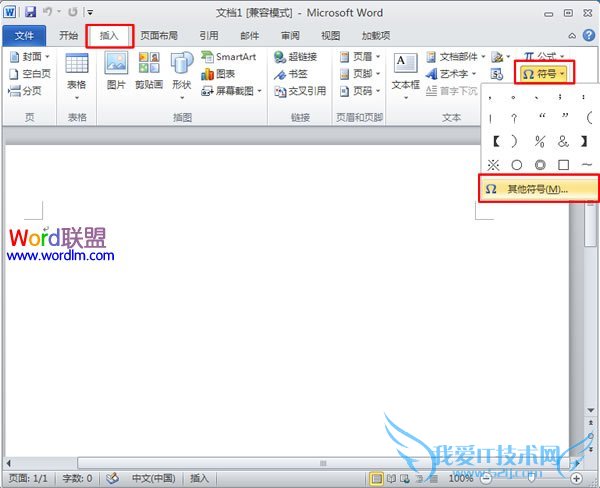This screenshot has height=488, width=600.
Task: Open the 文件 (File) tab
Action: click(24, 35)
